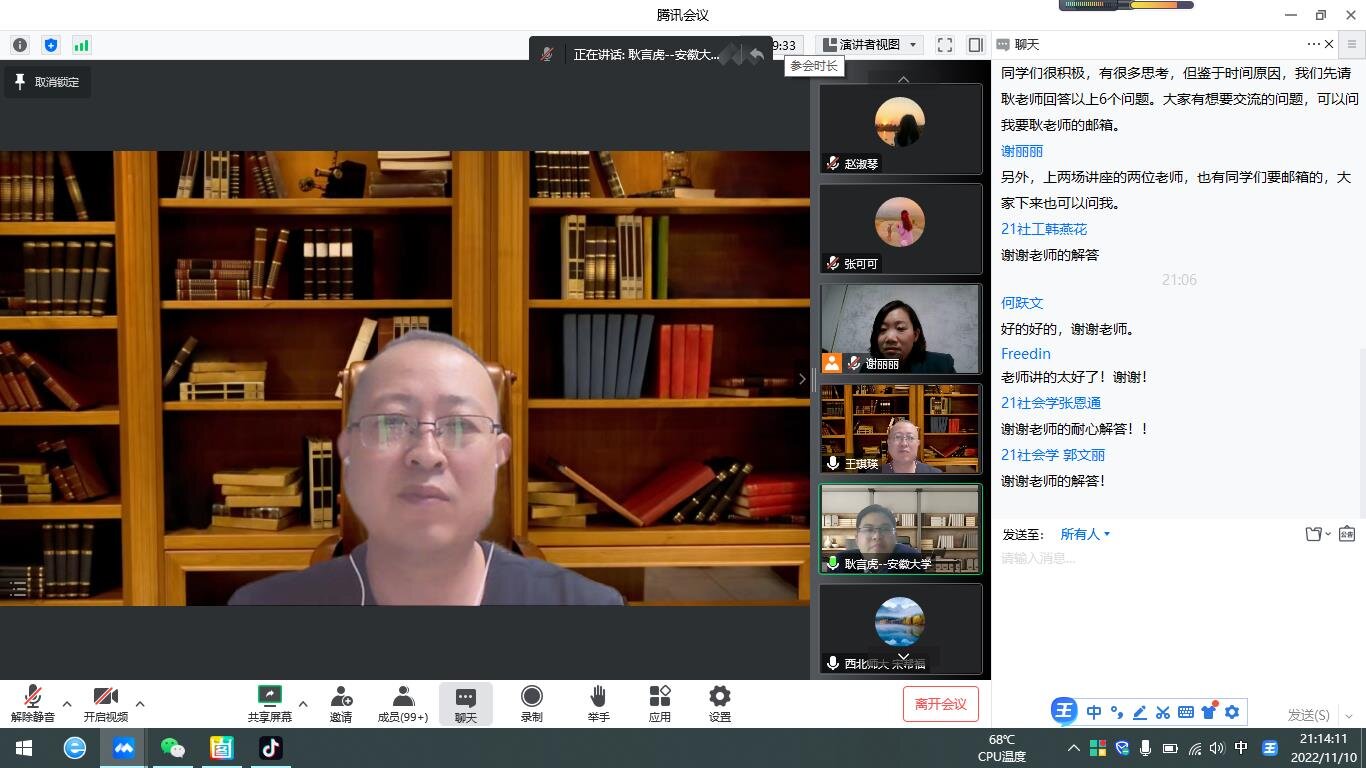Open the 所有人 recipient dropdown

(1085, 534)
